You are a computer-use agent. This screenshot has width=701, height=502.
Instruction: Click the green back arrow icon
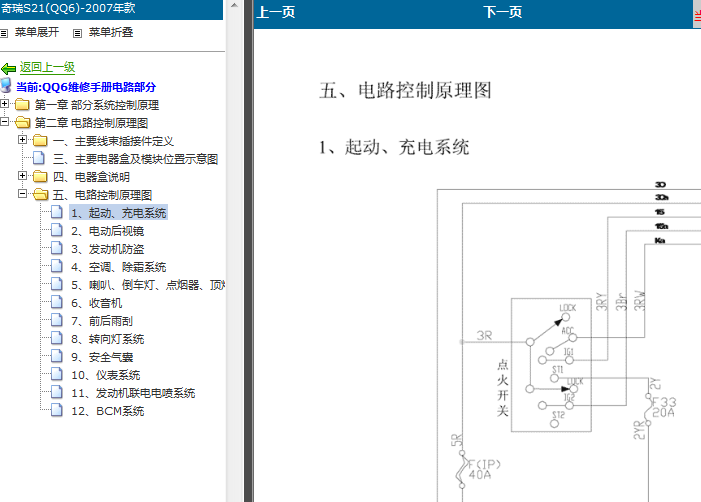click(x=8, y=69)
